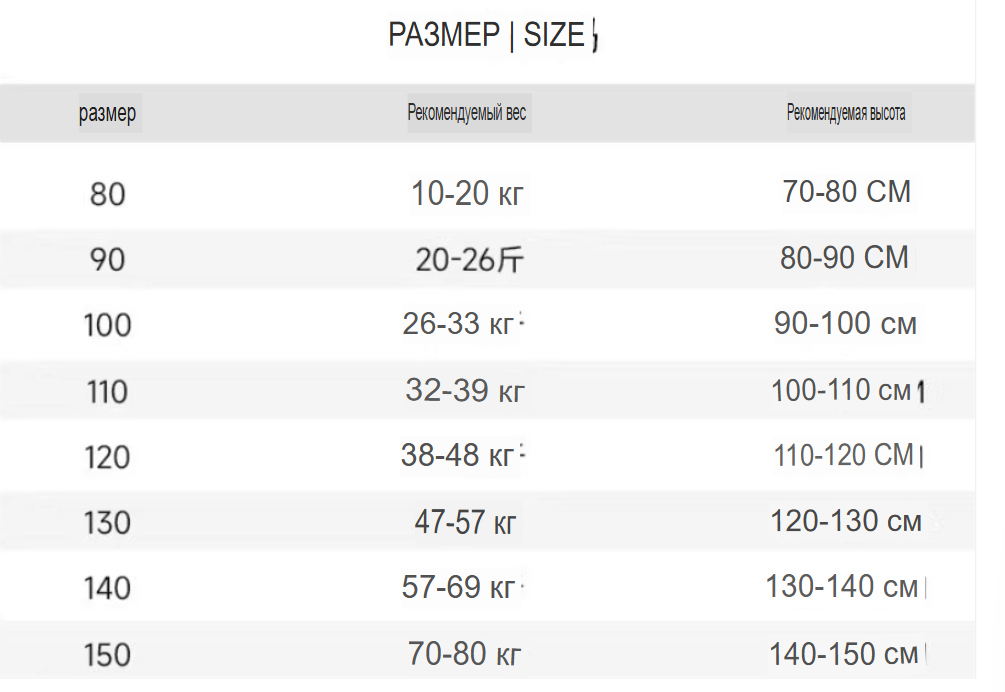Click size 130 cell

(108, 523)
